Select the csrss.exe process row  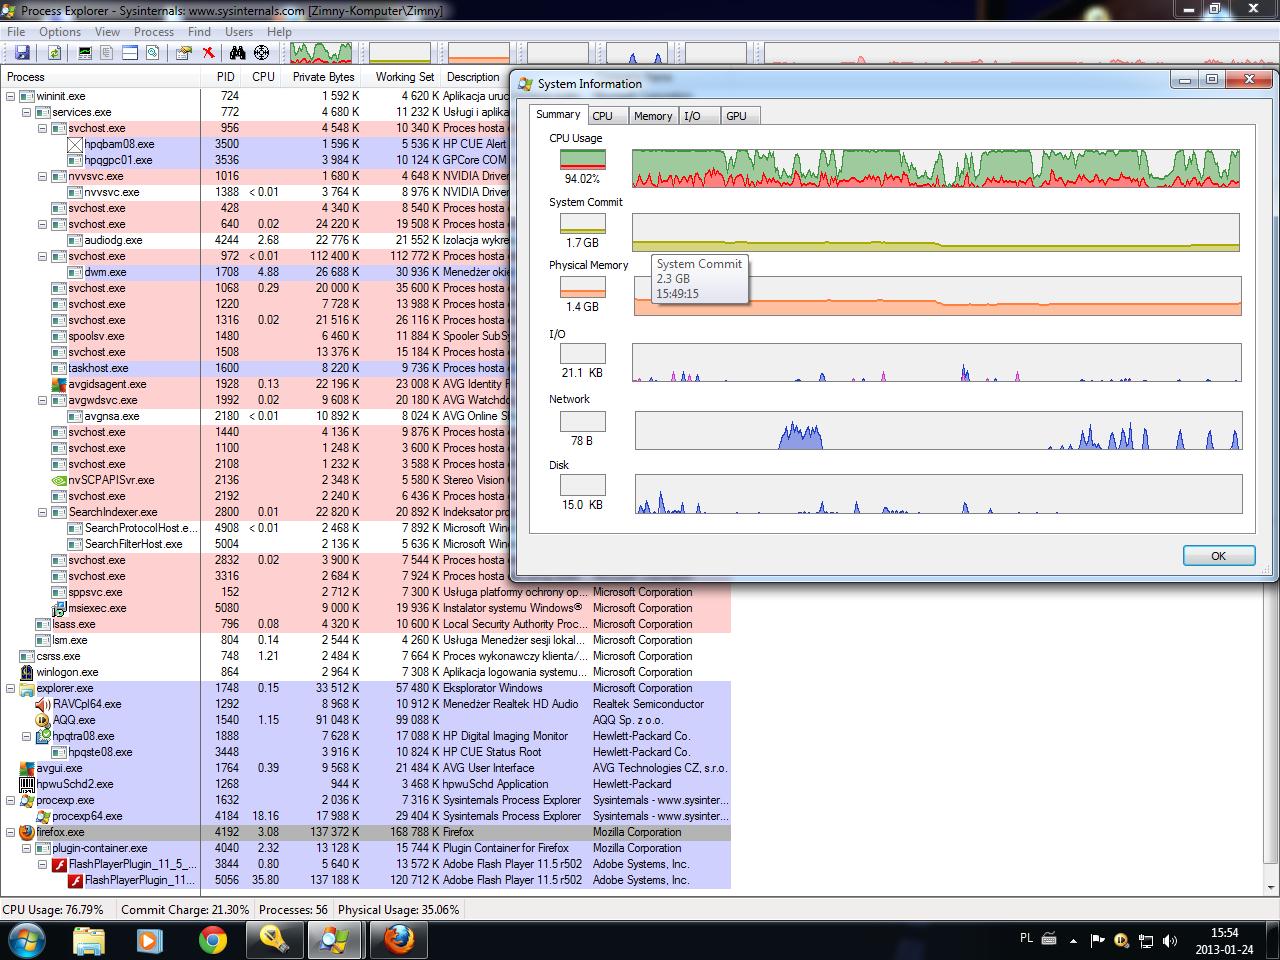[365, 656]
